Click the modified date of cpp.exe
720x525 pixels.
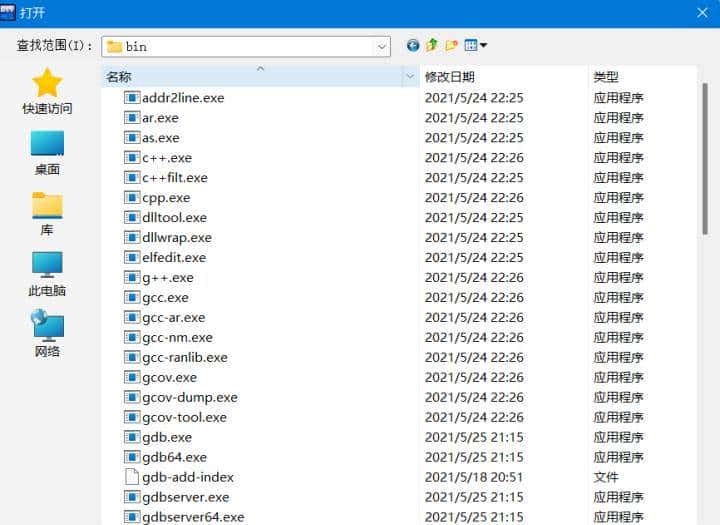[474, 198]
